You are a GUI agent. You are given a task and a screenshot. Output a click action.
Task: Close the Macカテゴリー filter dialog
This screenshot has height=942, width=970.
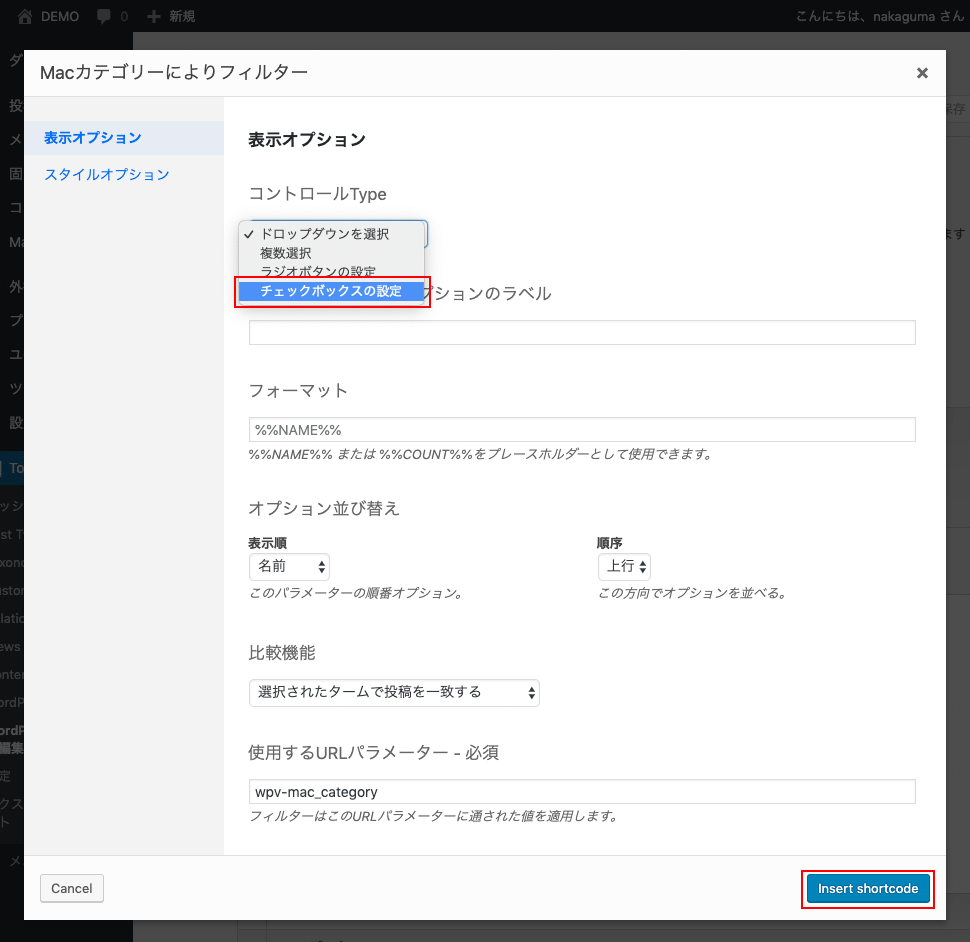(922, 73)
